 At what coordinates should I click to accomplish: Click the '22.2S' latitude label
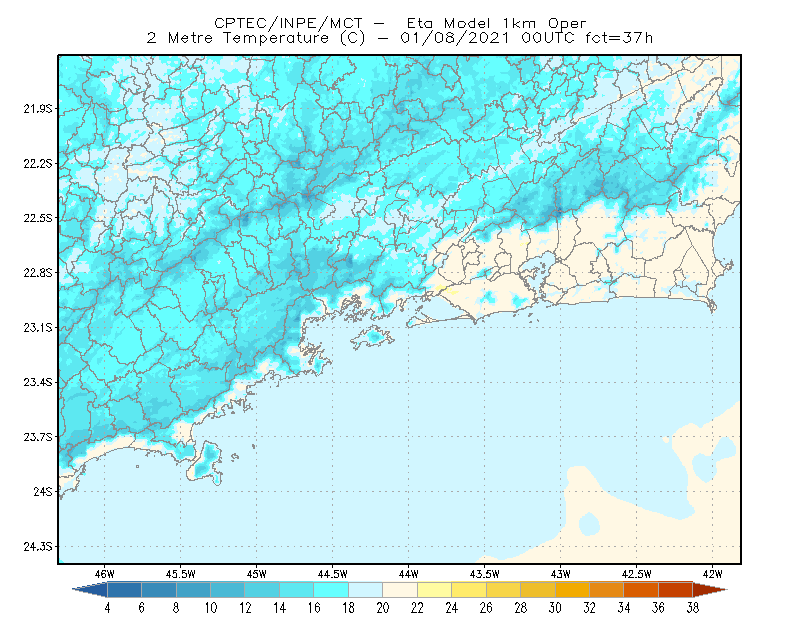pos(38,163)
